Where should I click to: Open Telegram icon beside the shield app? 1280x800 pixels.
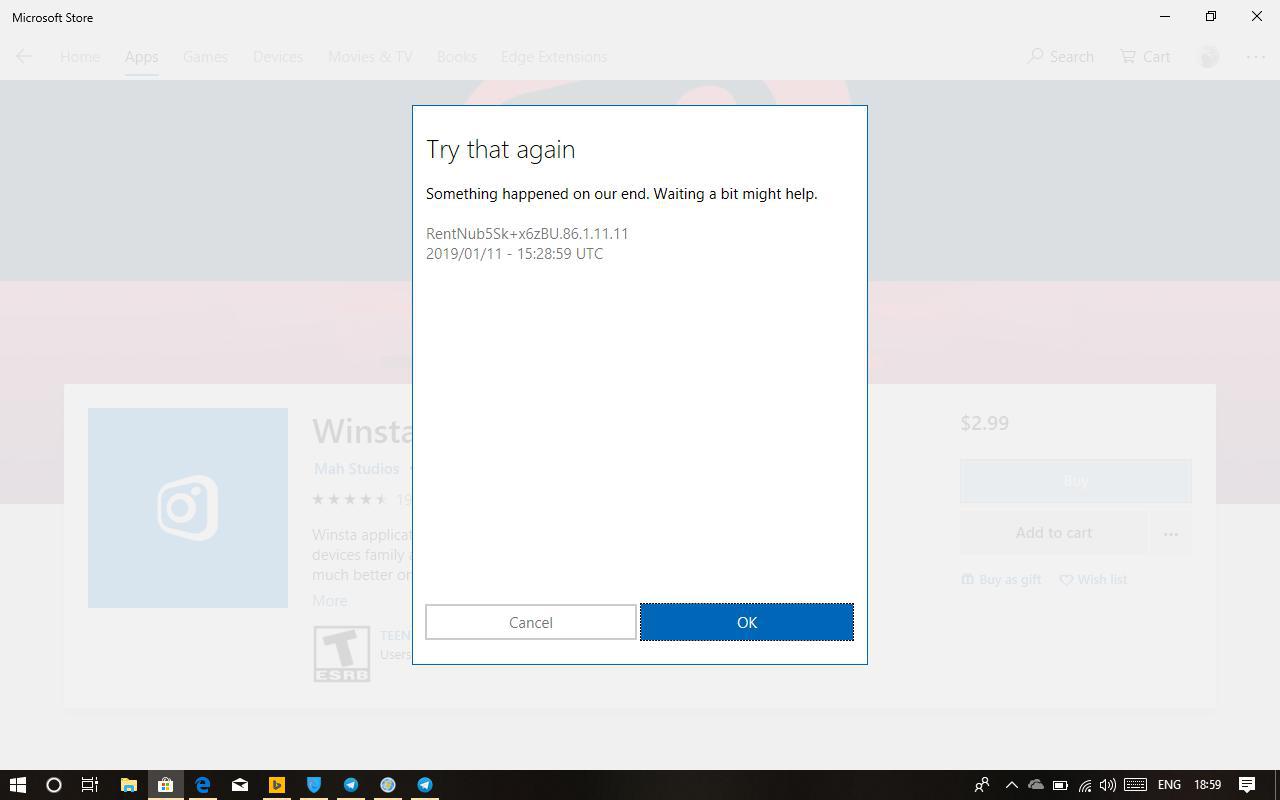click(351, 785)
